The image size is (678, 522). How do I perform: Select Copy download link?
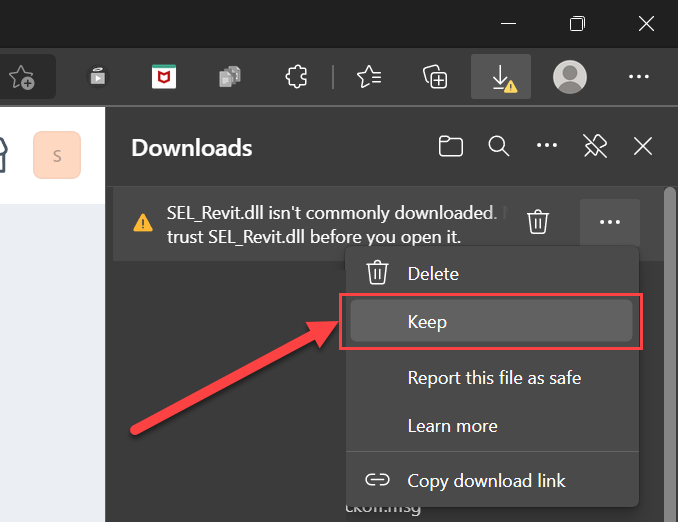point(492,480)
